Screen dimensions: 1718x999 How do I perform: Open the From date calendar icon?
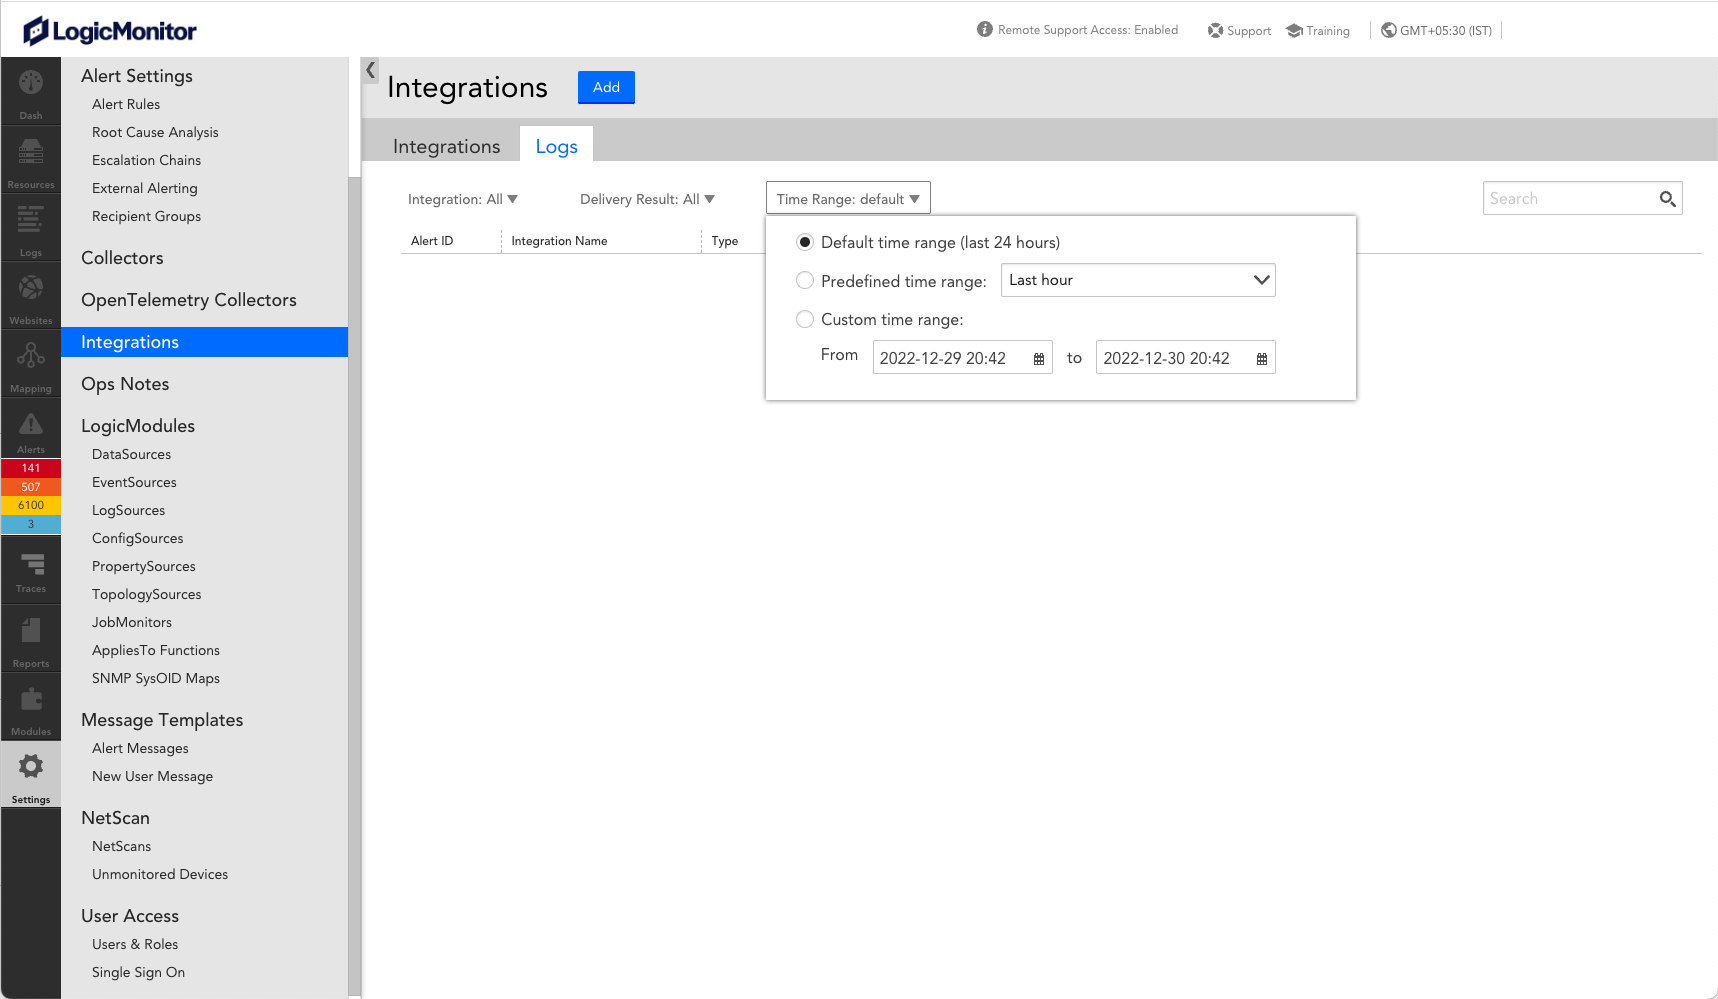pos(1039,359)
